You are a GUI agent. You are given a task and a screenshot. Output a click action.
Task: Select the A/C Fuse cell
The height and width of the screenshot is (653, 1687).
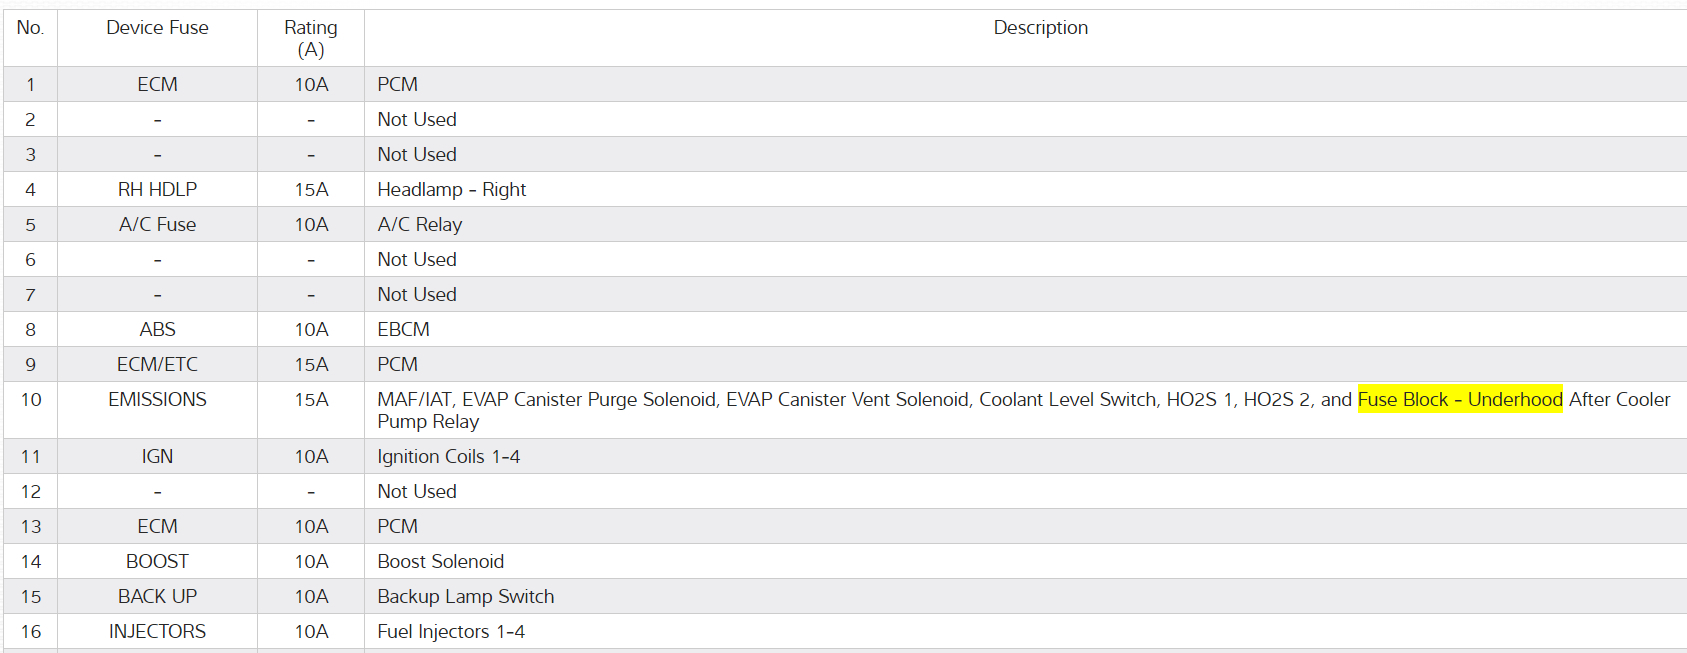point(157,225)
